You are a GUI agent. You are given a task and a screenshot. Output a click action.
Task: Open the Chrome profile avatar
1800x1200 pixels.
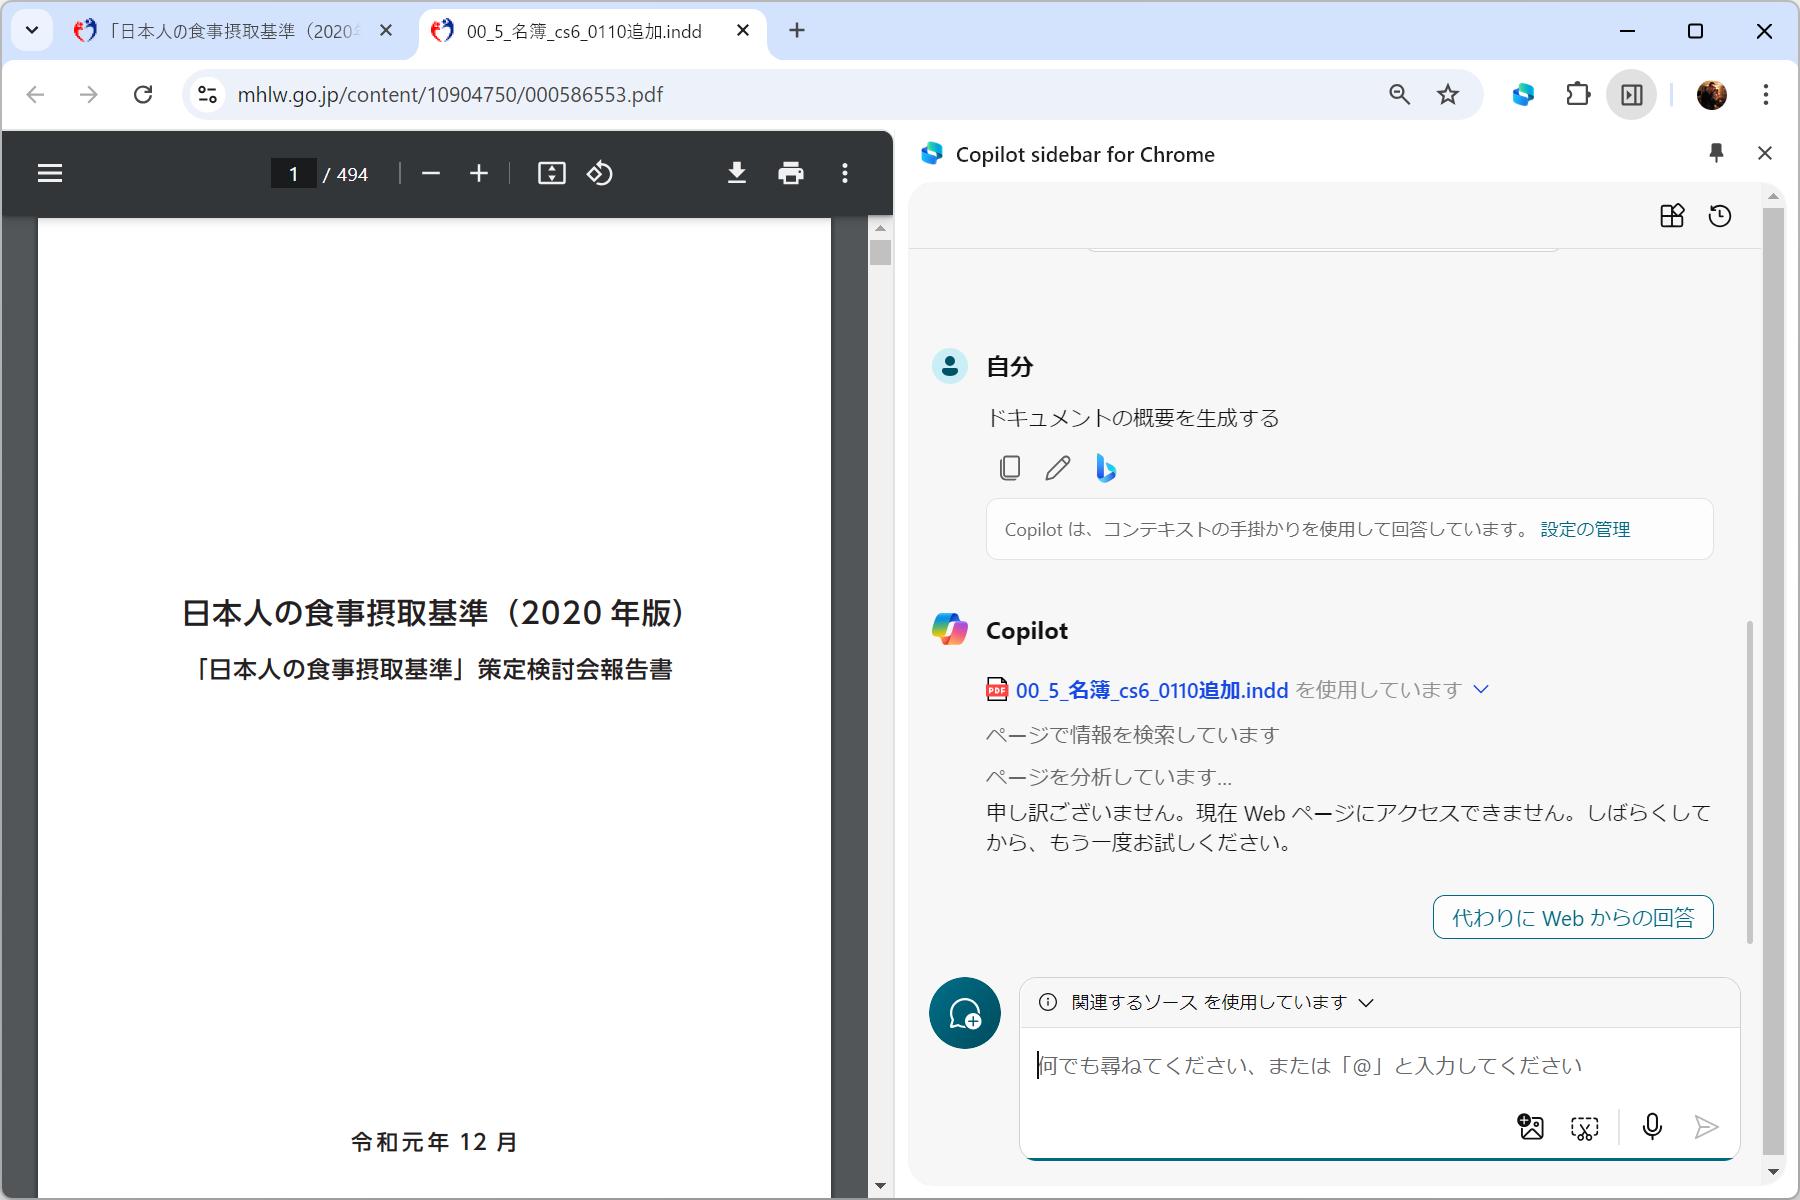pos(1712,95)
